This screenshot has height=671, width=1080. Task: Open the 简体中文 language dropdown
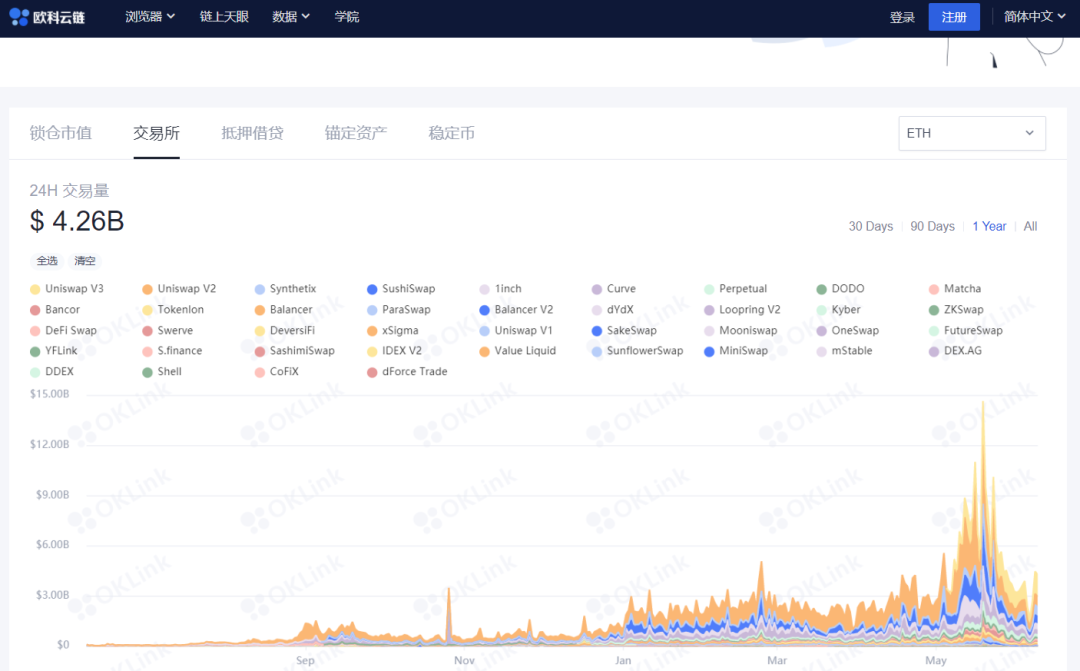point(1028,16)
